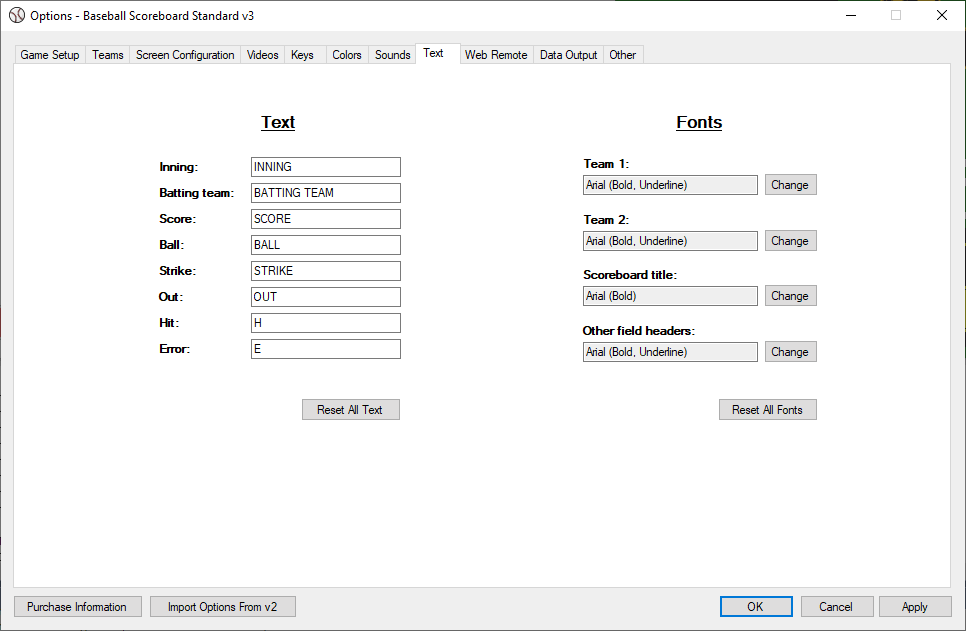Focus the Batting team text field
Viewport: 966px width, 631px height.
coord(325,193)
